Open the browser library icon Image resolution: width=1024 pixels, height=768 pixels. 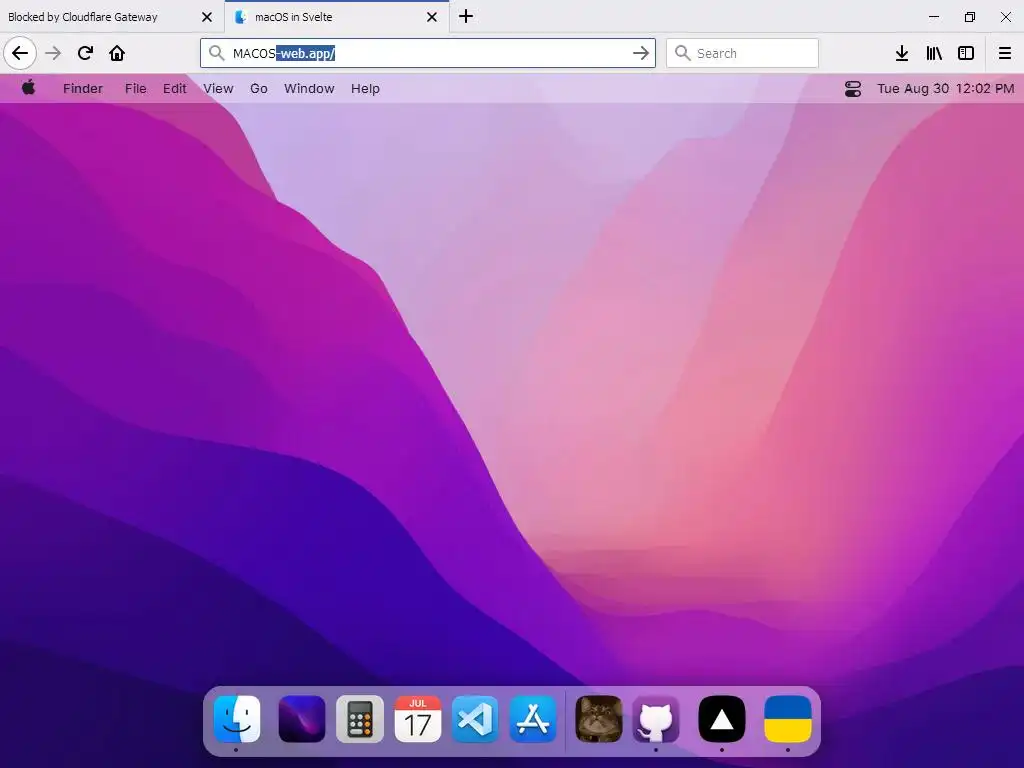pyautogui.click(x=934, y=53)
